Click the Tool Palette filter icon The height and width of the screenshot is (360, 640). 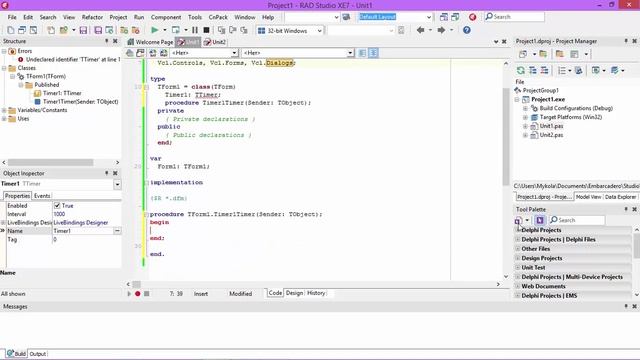[x=540, y=220]
